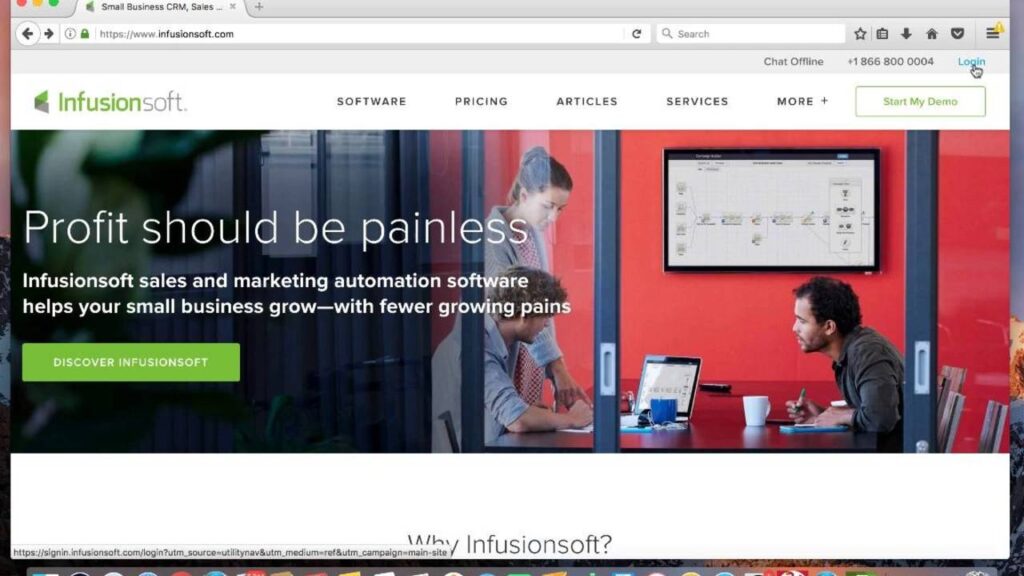
Task: Open the downloads arrow icon
Action: click(x=906, y=34)
